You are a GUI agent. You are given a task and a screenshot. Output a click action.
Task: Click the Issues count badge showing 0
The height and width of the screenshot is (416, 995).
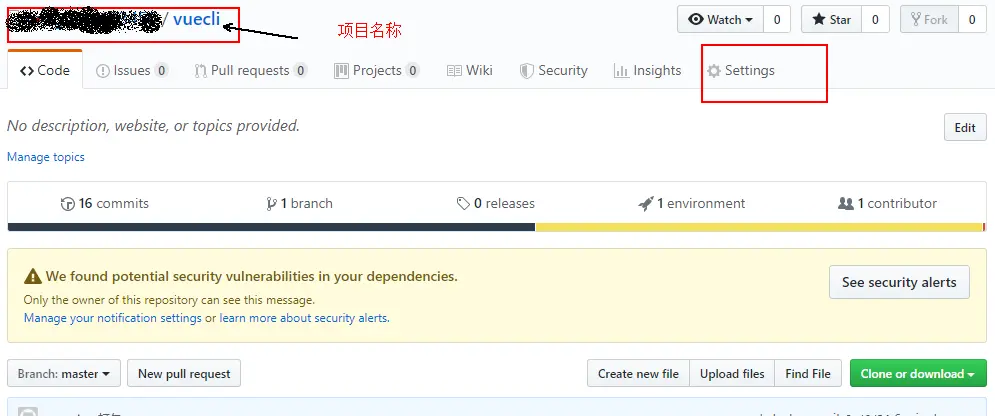tap(162, 70)
